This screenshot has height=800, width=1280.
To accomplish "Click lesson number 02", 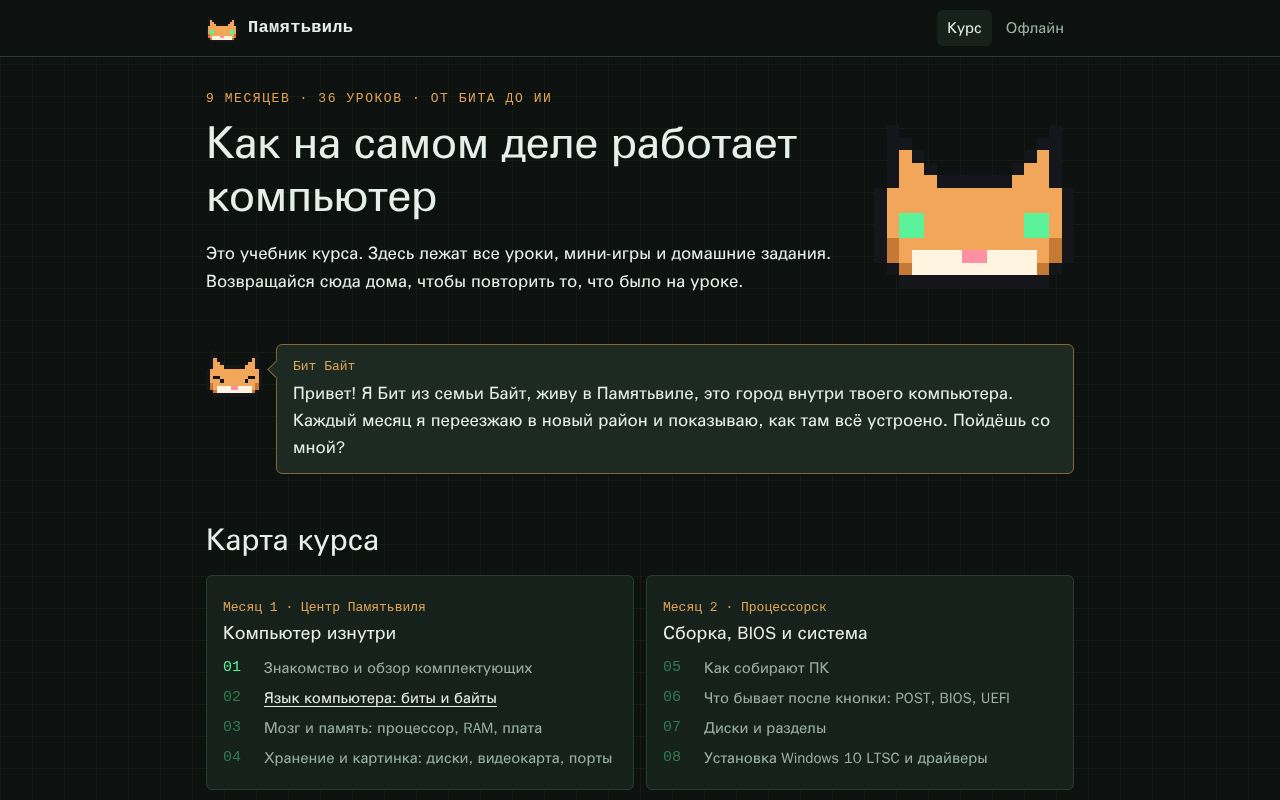I will tap(232, 697).
